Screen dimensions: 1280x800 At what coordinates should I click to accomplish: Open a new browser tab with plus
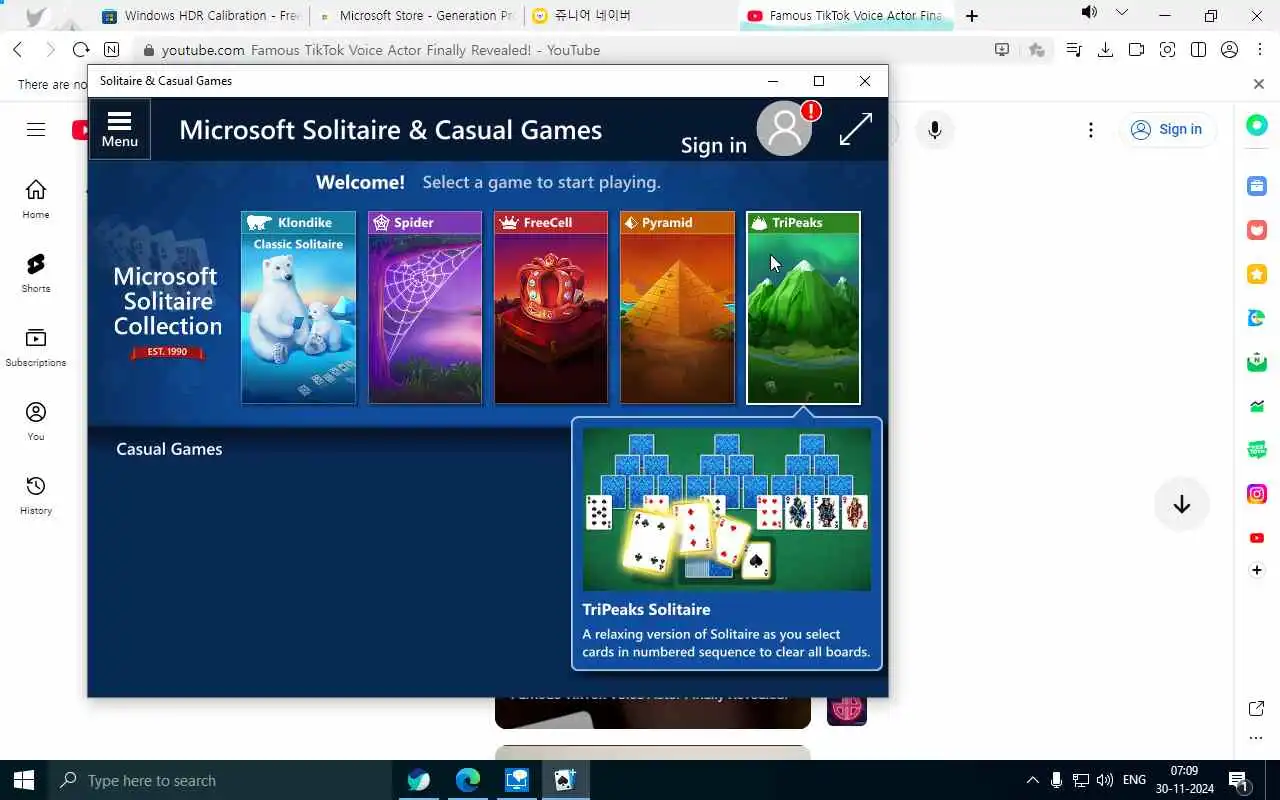[x=971, y=16]
